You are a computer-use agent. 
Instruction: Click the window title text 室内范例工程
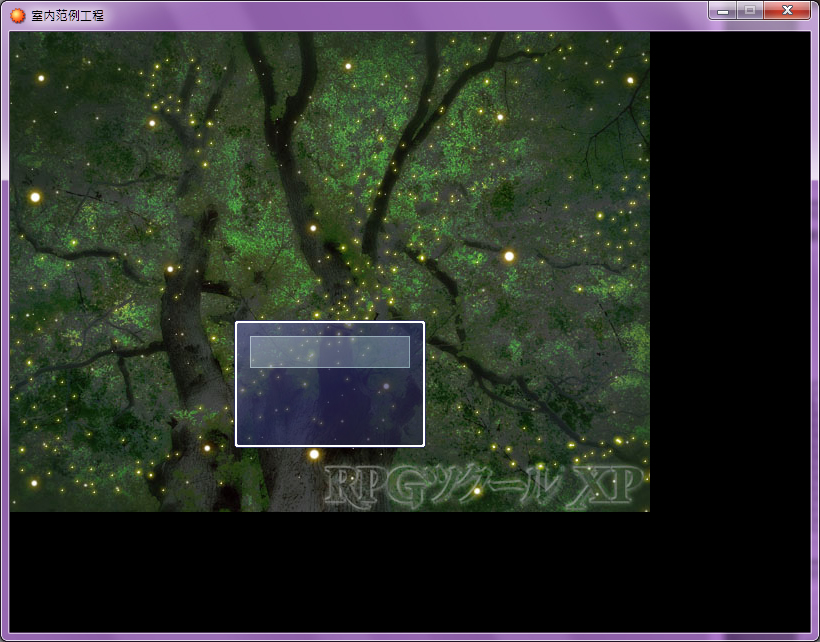coord(67,16)
